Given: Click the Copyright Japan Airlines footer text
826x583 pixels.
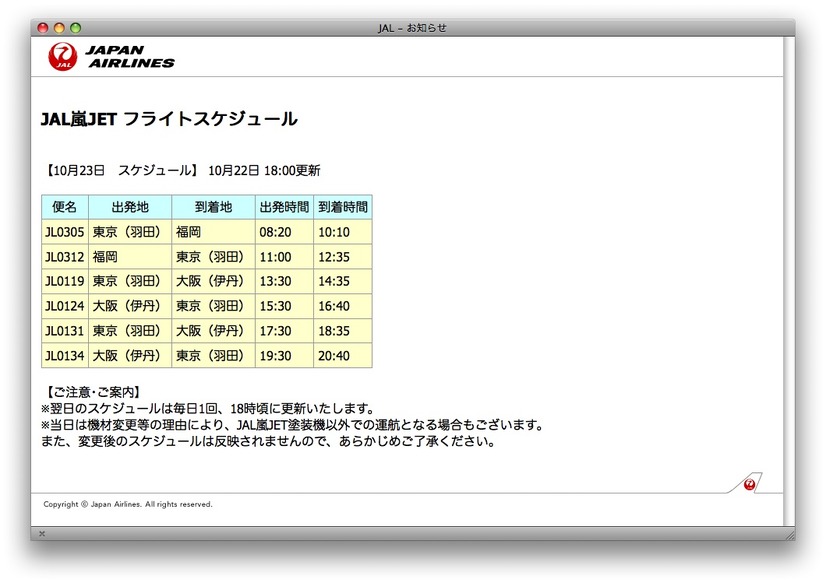Looking at the screenshot, I should (x=127, y=505).
